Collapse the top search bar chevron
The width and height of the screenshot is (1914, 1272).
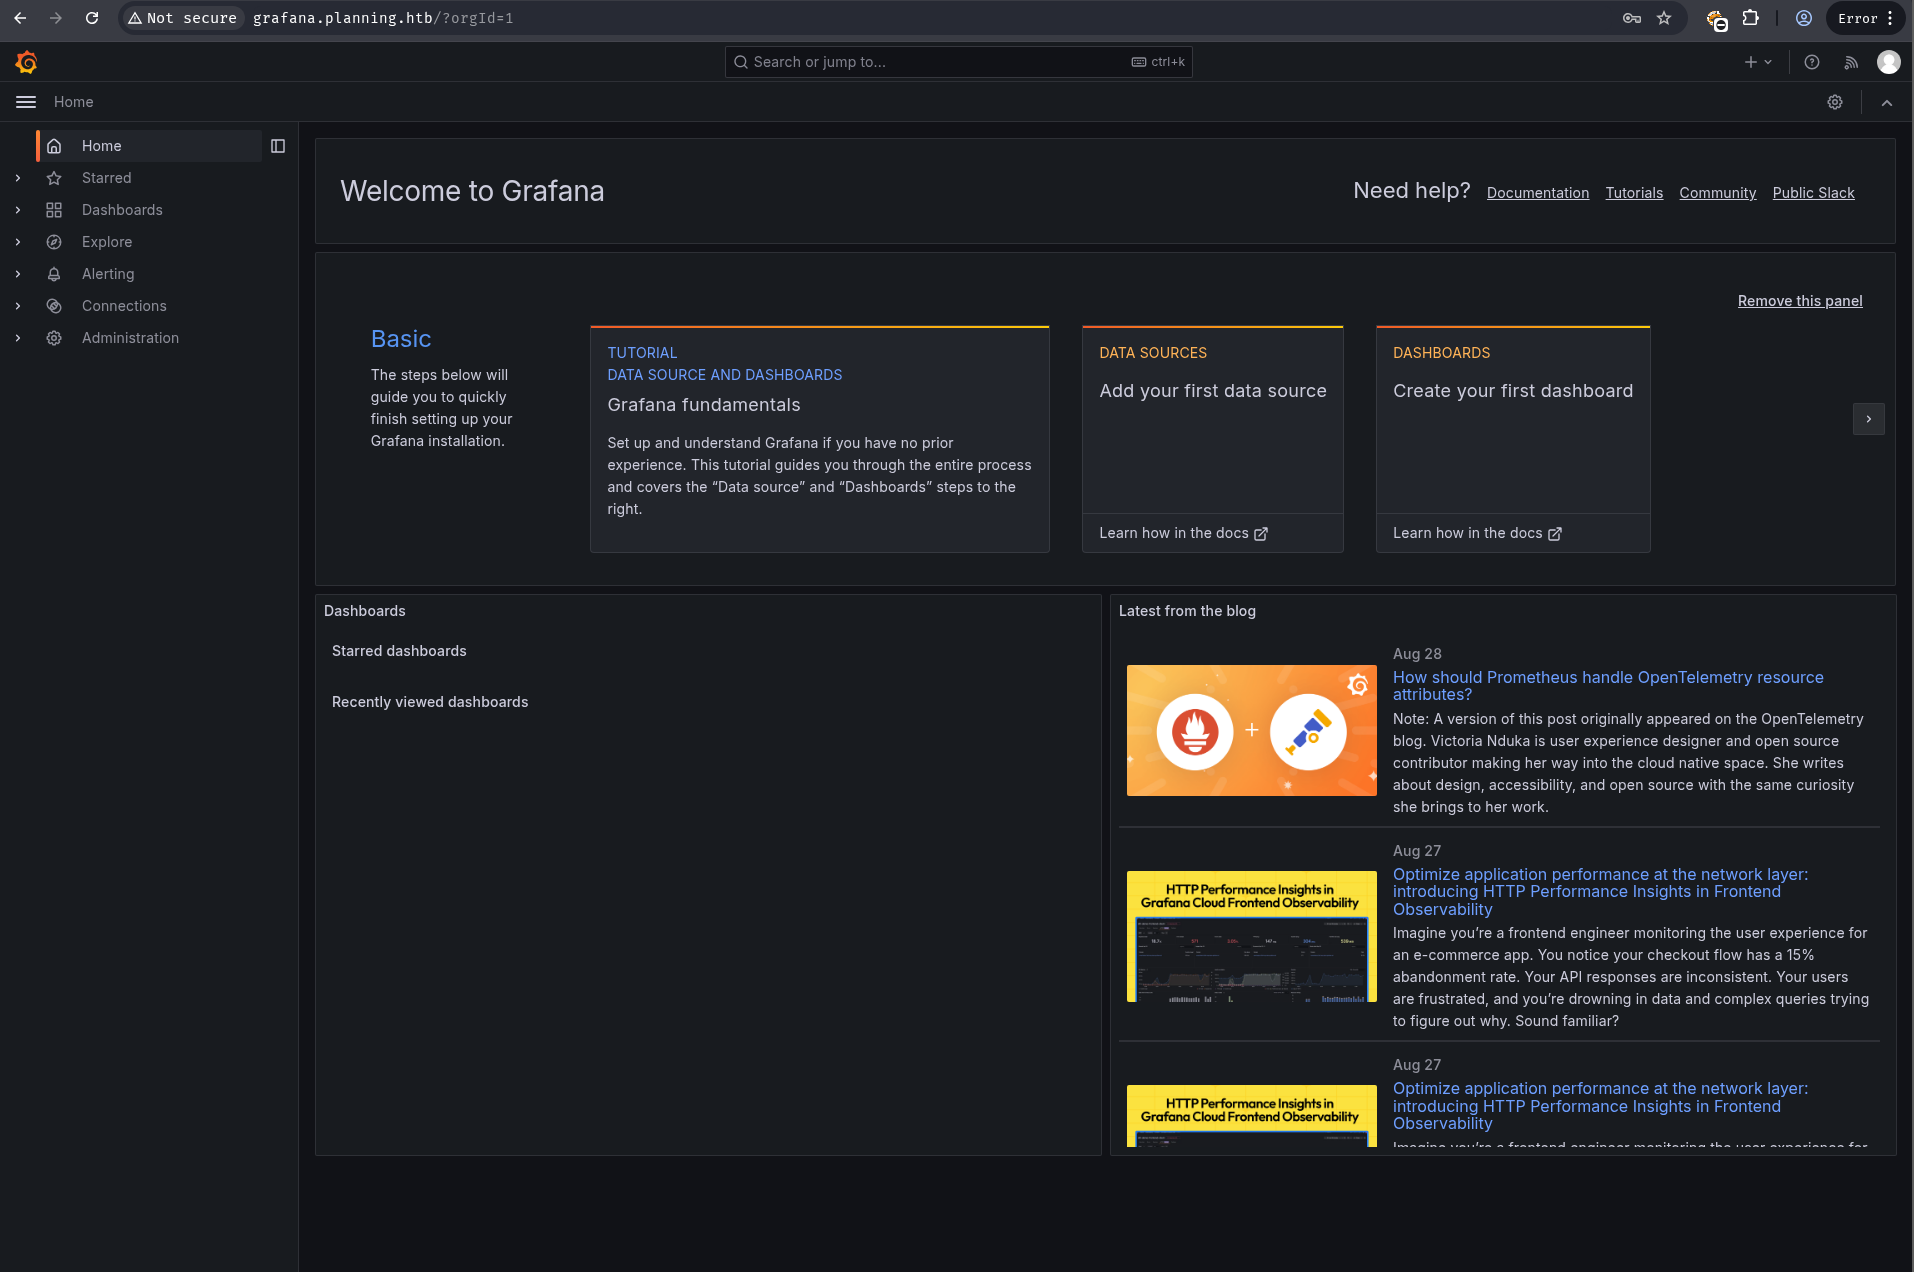[1887, 102]
